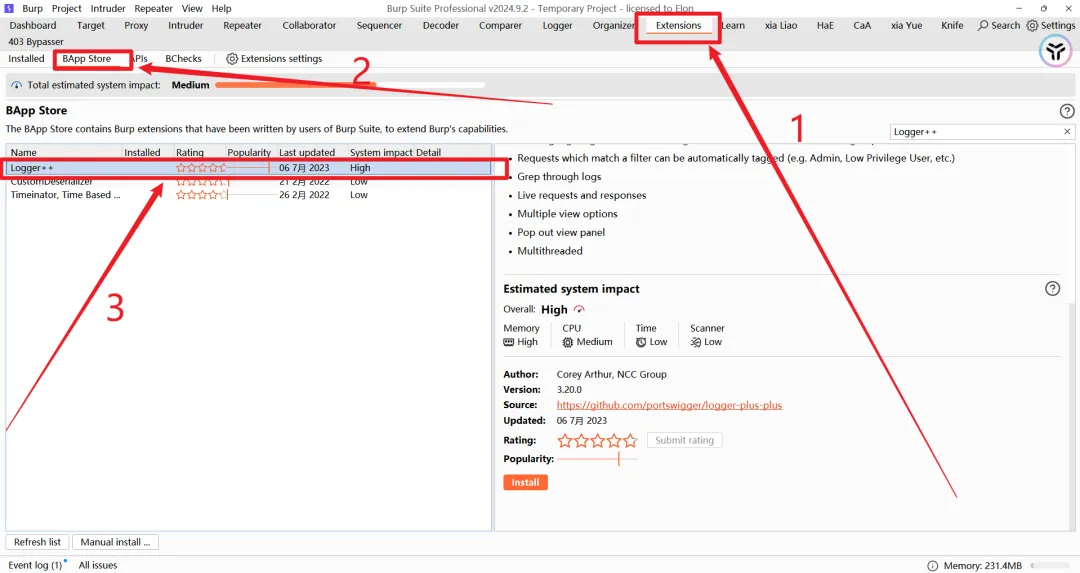Open the View menu

tap(192, 8)
